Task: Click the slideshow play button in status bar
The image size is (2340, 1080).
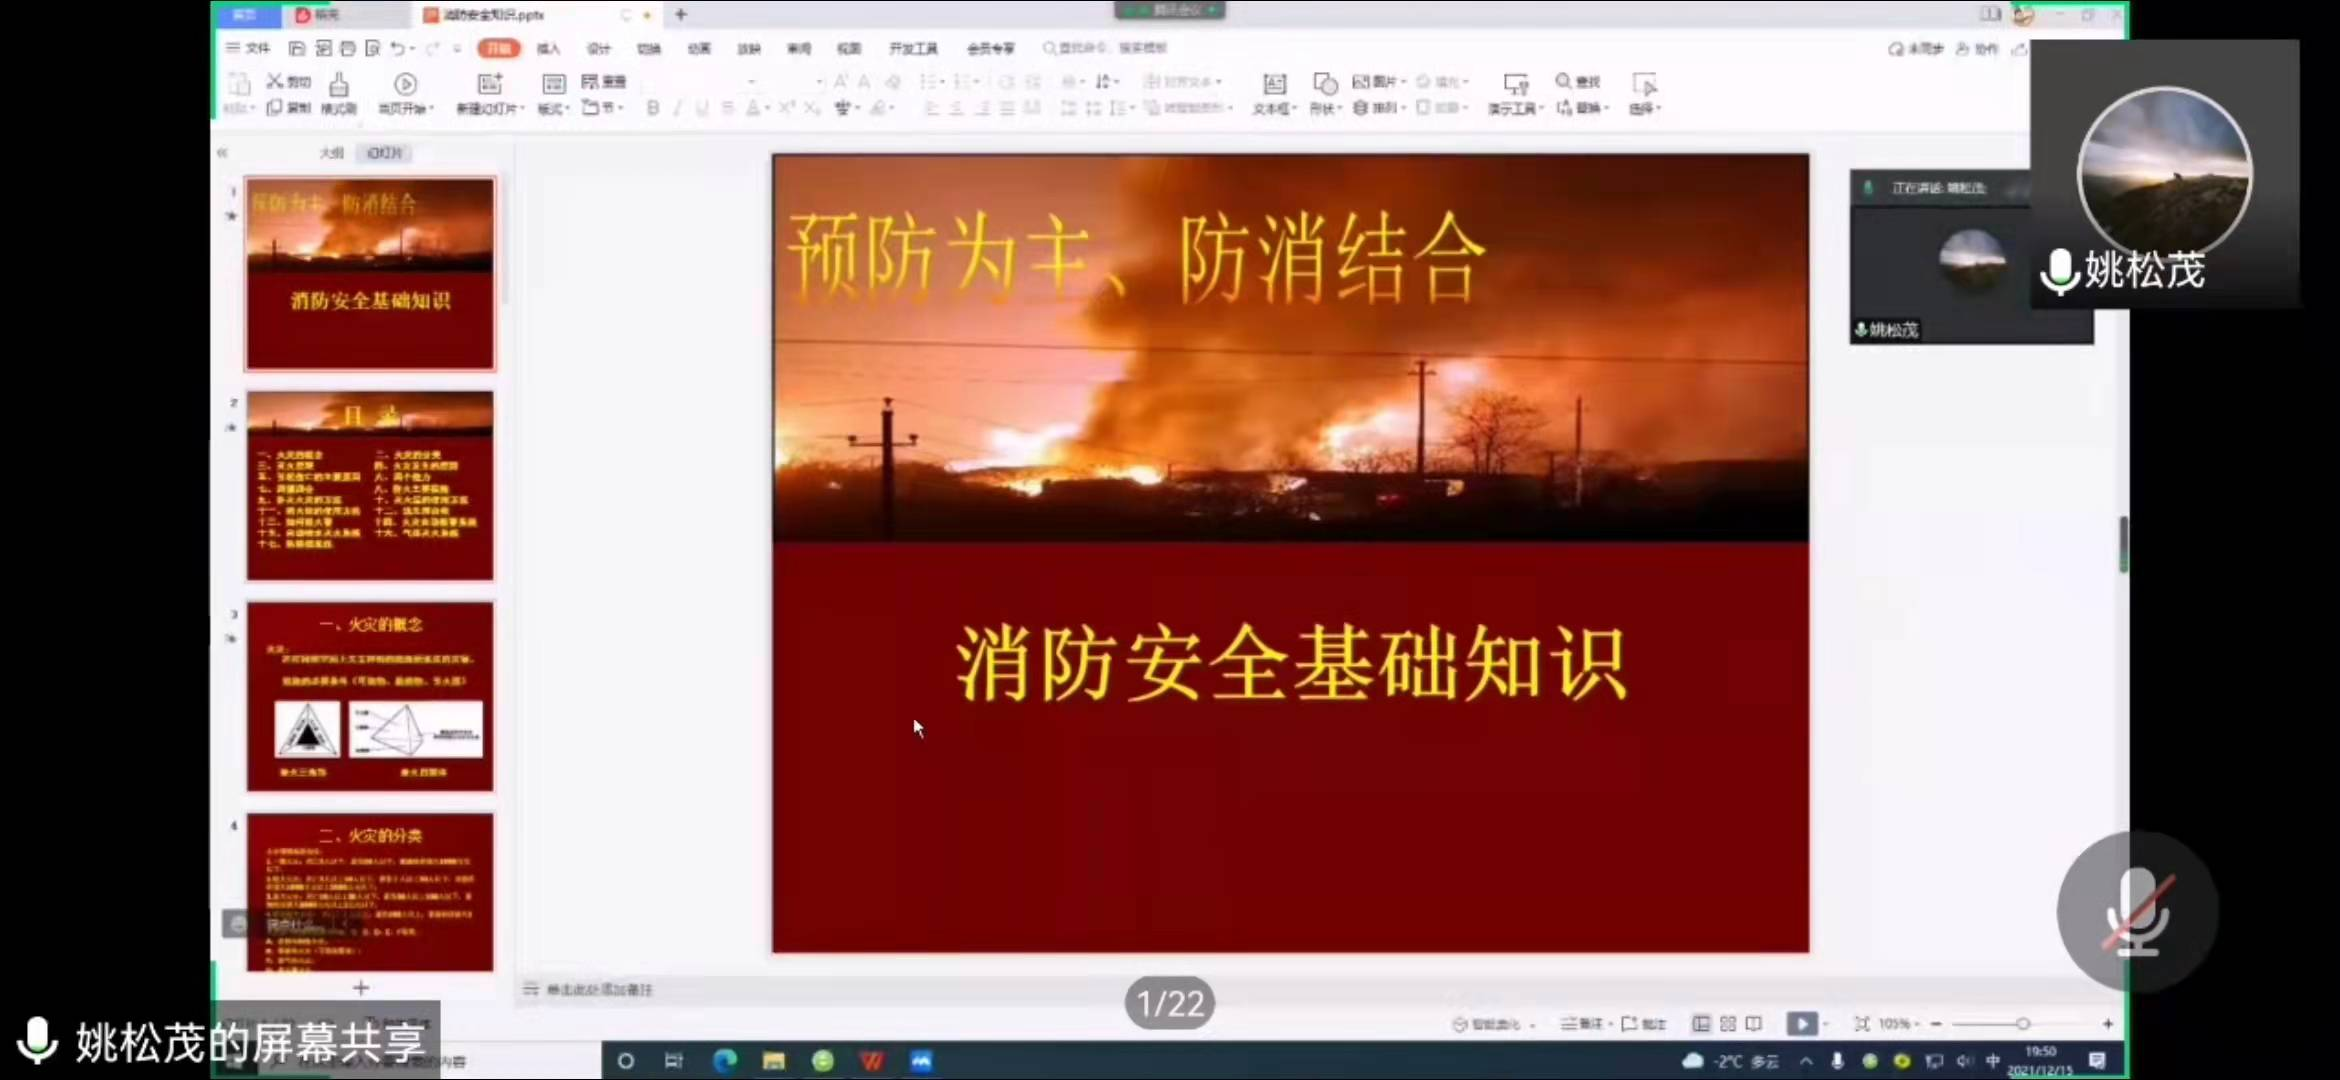Action: point(1802,1023)
